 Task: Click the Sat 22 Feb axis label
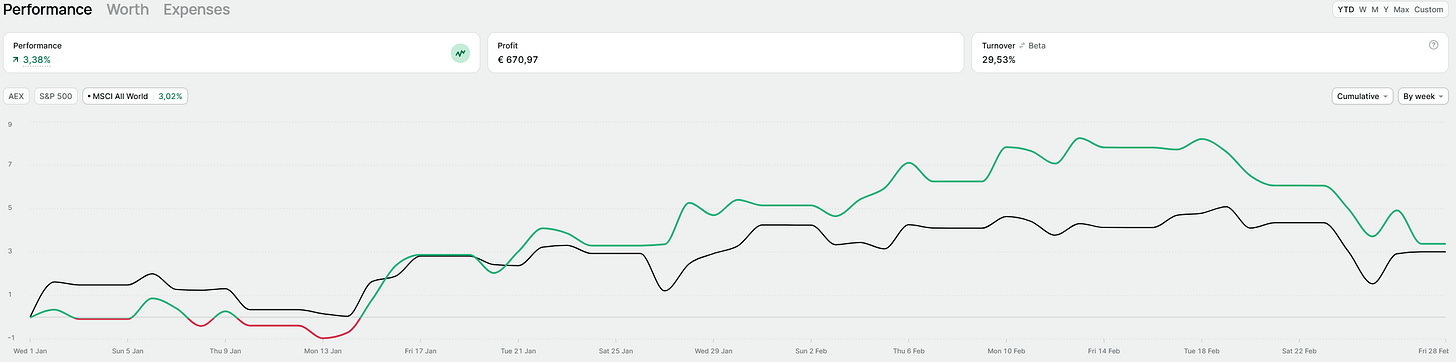point(1299,351)
